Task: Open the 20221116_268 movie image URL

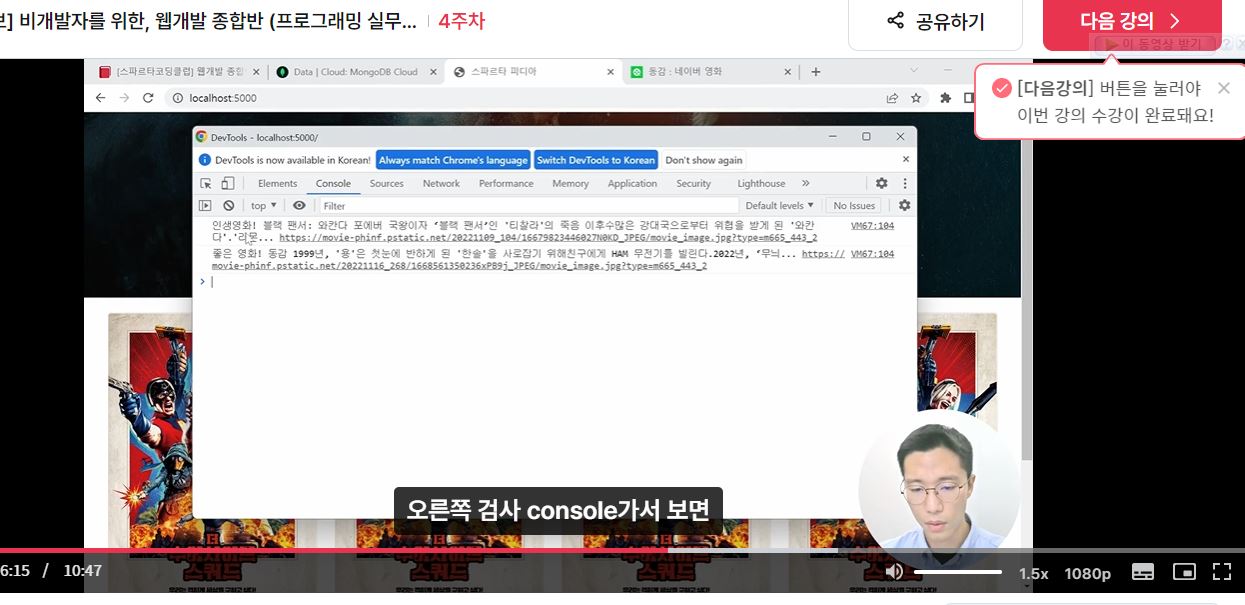Action: (x=459, y=266)
